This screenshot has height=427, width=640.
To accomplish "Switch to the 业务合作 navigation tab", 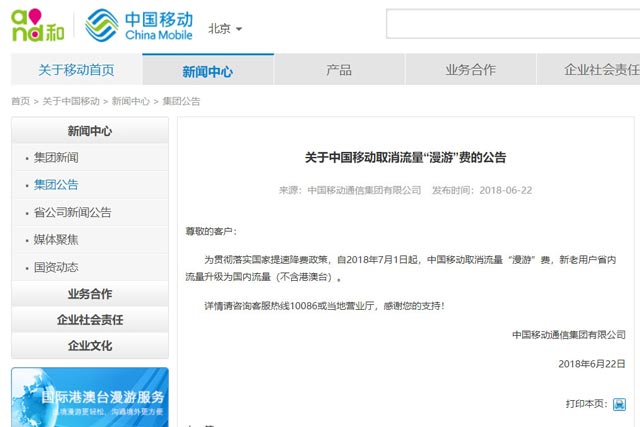I will (x=471, y=70).
